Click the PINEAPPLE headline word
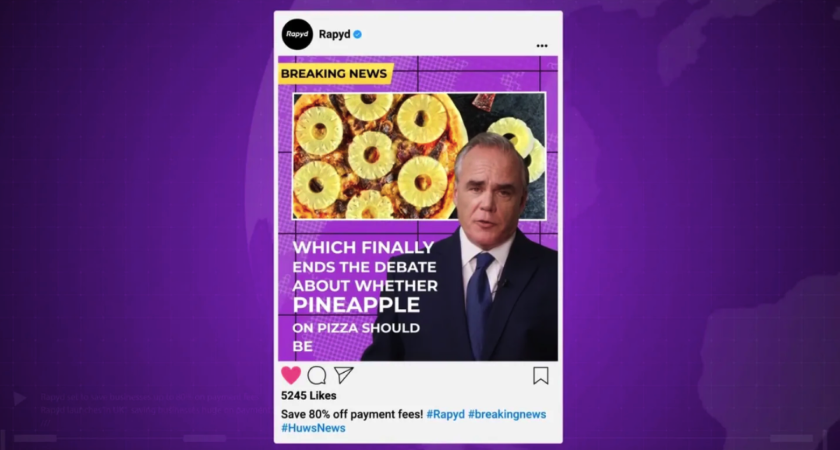 pos(356,305)
